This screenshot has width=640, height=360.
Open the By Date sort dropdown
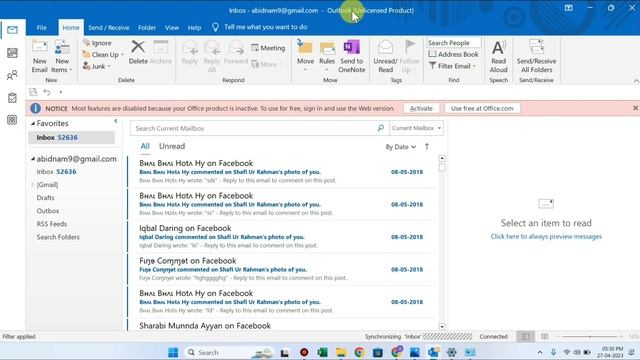pyautogui.click(x=400, y=147)
